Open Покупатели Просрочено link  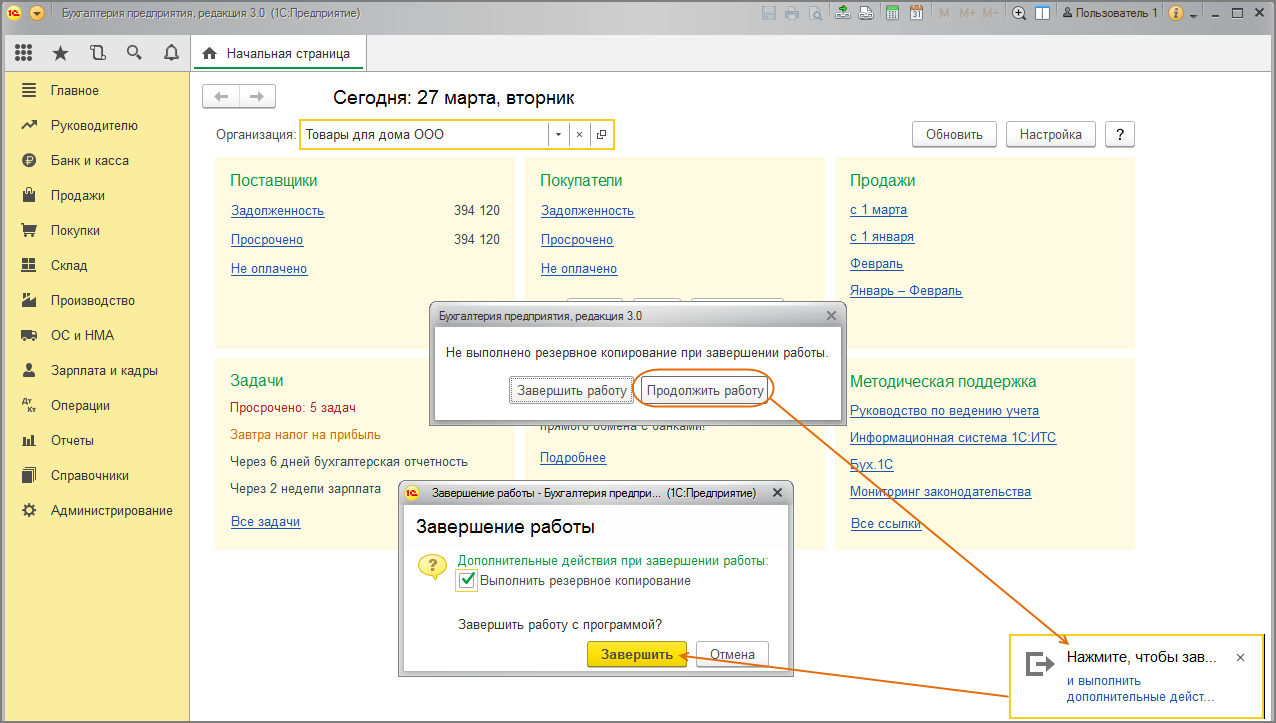pyautogui.click(x=577, y=239)
